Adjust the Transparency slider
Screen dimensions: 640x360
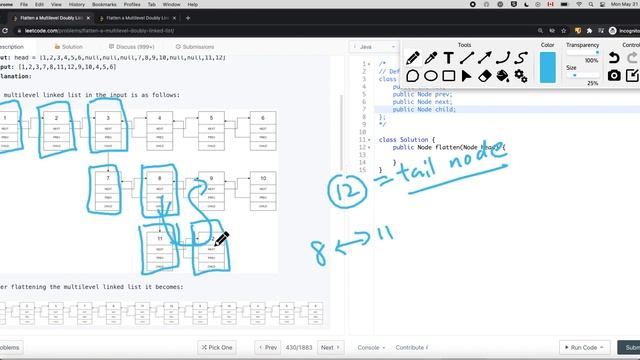tap(583, 53)
